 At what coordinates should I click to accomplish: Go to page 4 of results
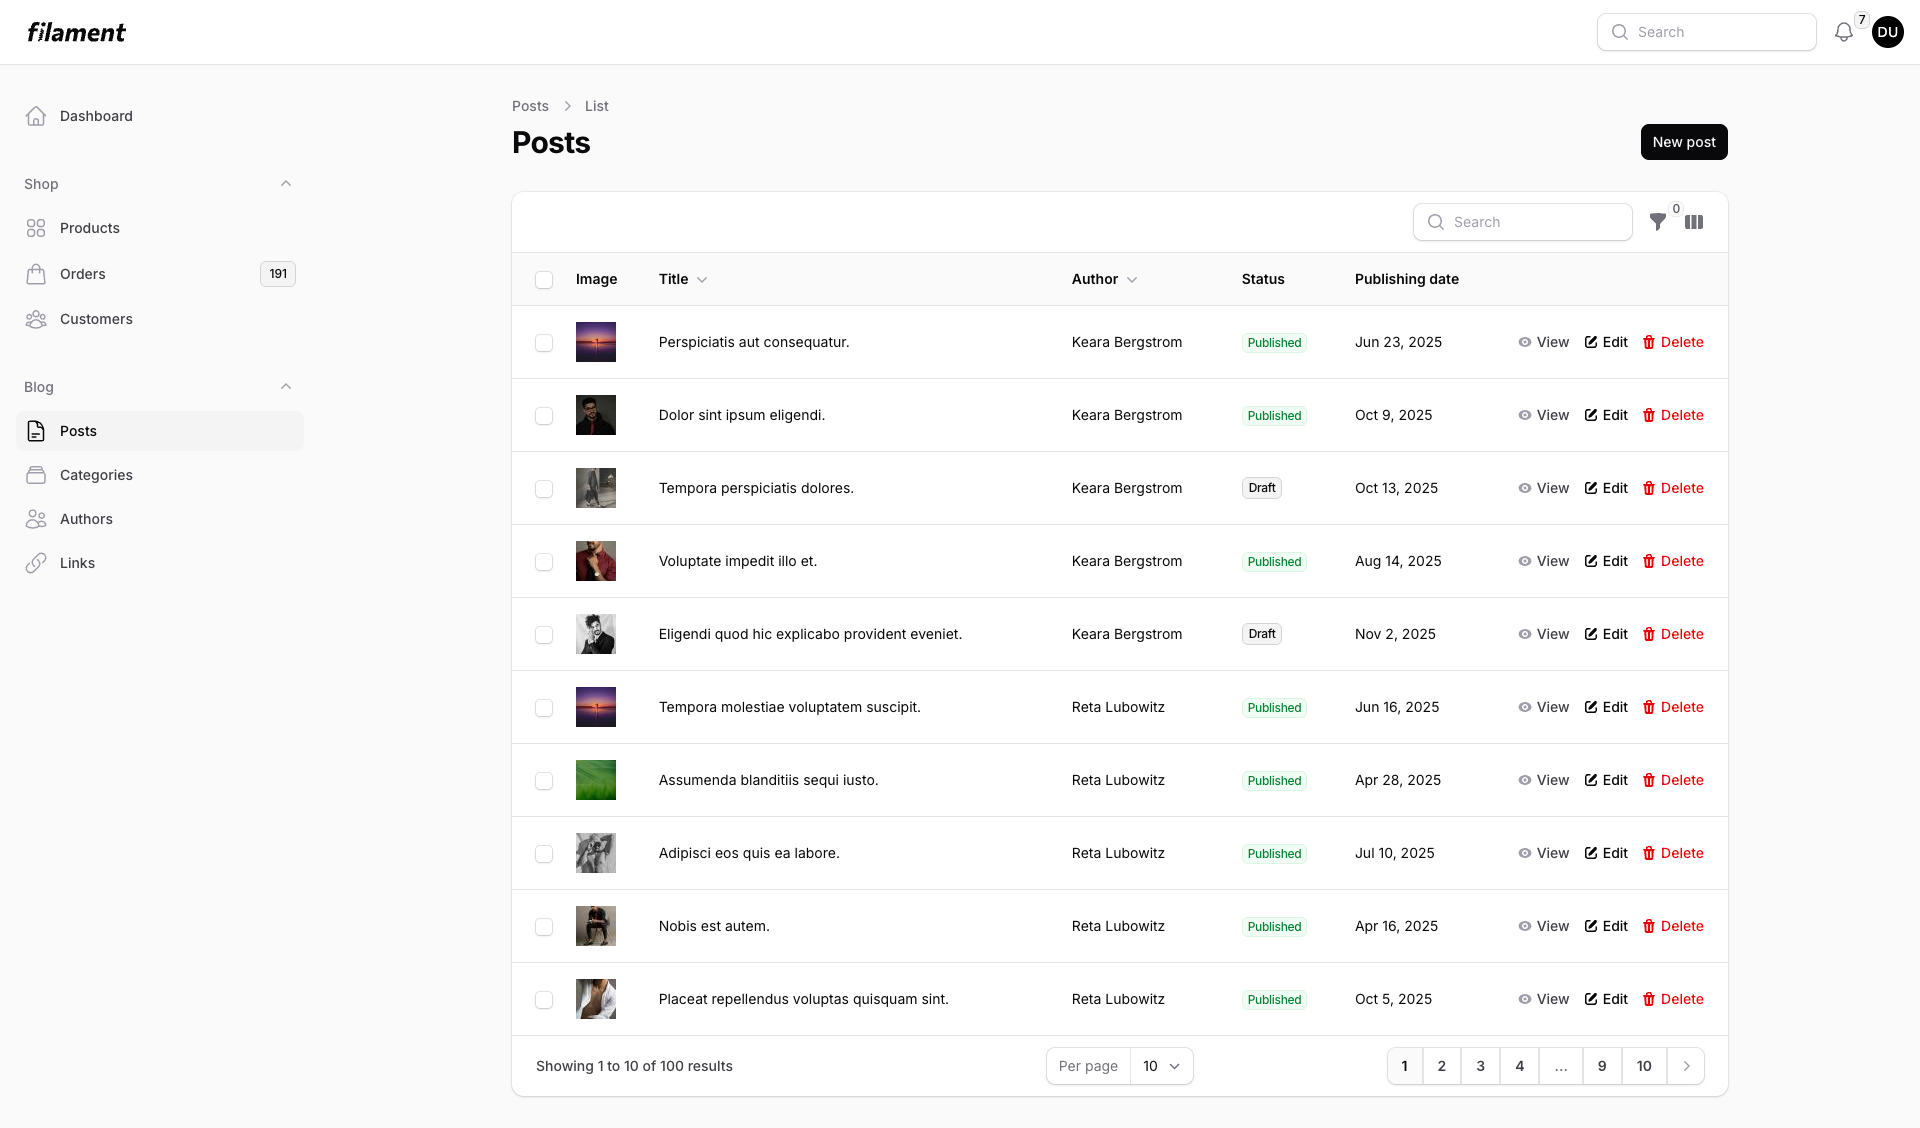coord(1519,1066)
